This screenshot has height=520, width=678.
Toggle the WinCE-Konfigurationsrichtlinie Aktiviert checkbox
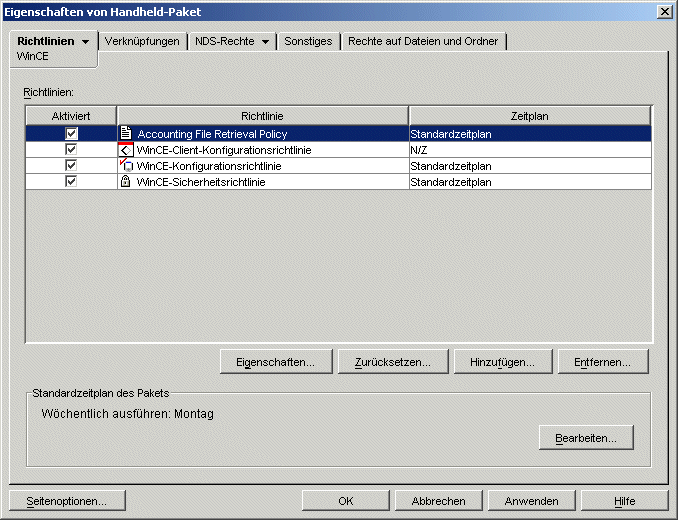pos(71,166)
